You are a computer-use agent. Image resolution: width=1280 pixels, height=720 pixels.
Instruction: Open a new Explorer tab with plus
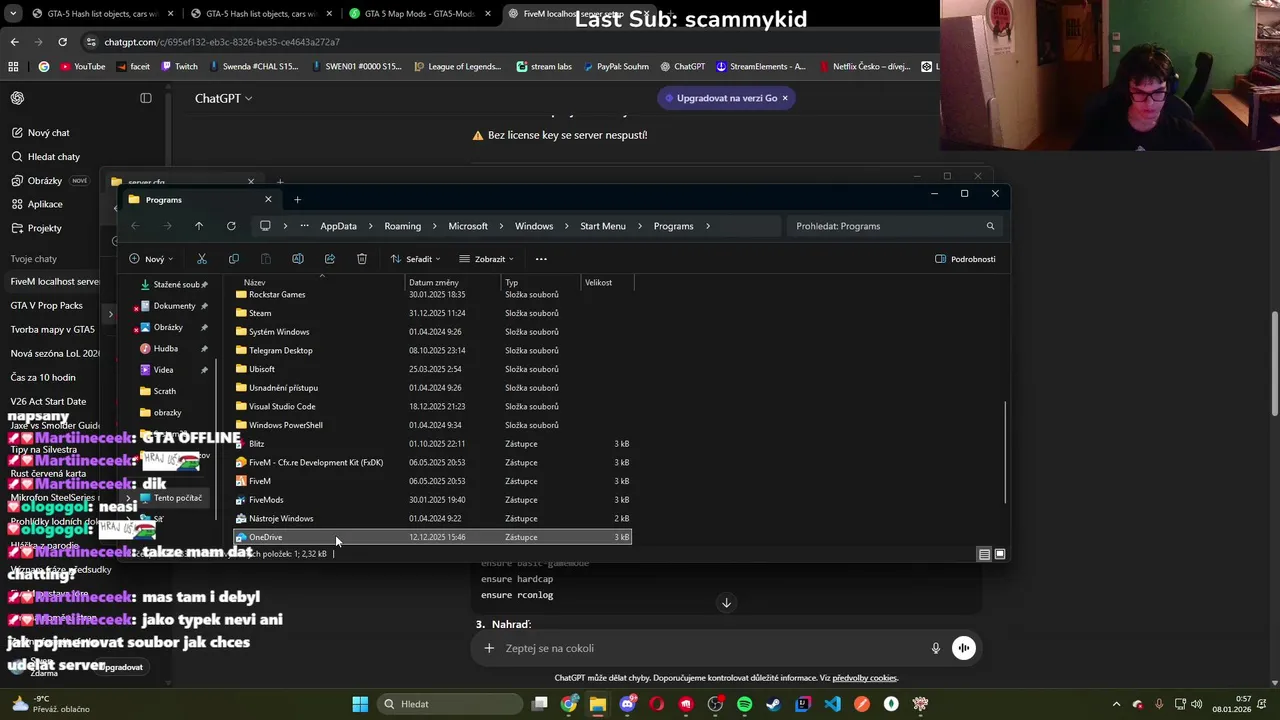click(297, 199)
